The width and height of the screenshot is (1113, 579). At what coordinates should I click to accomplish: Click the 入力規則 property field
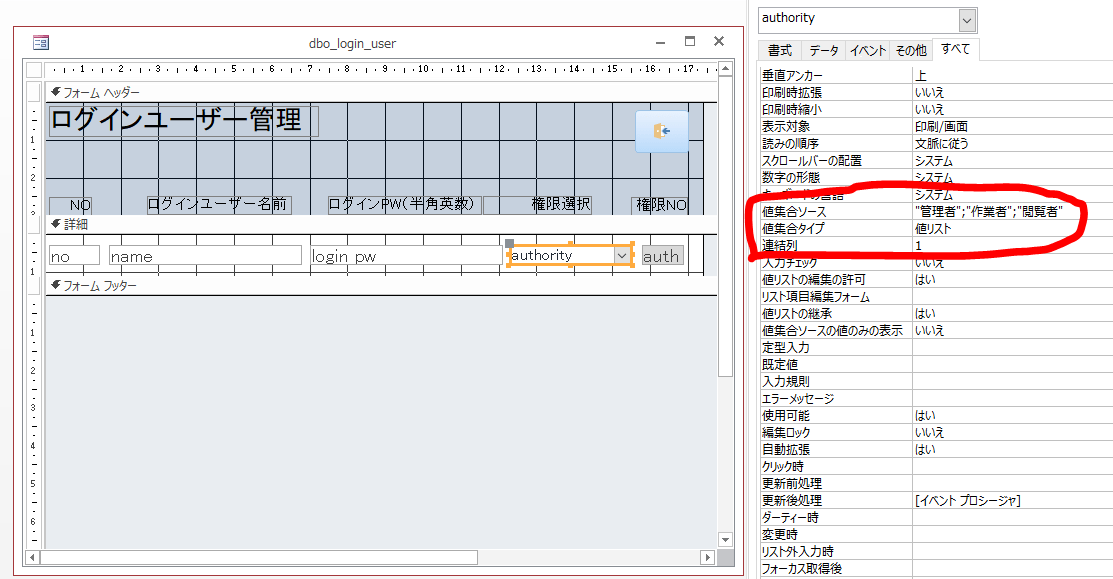pyautogui.click(x=1012, y=382)
